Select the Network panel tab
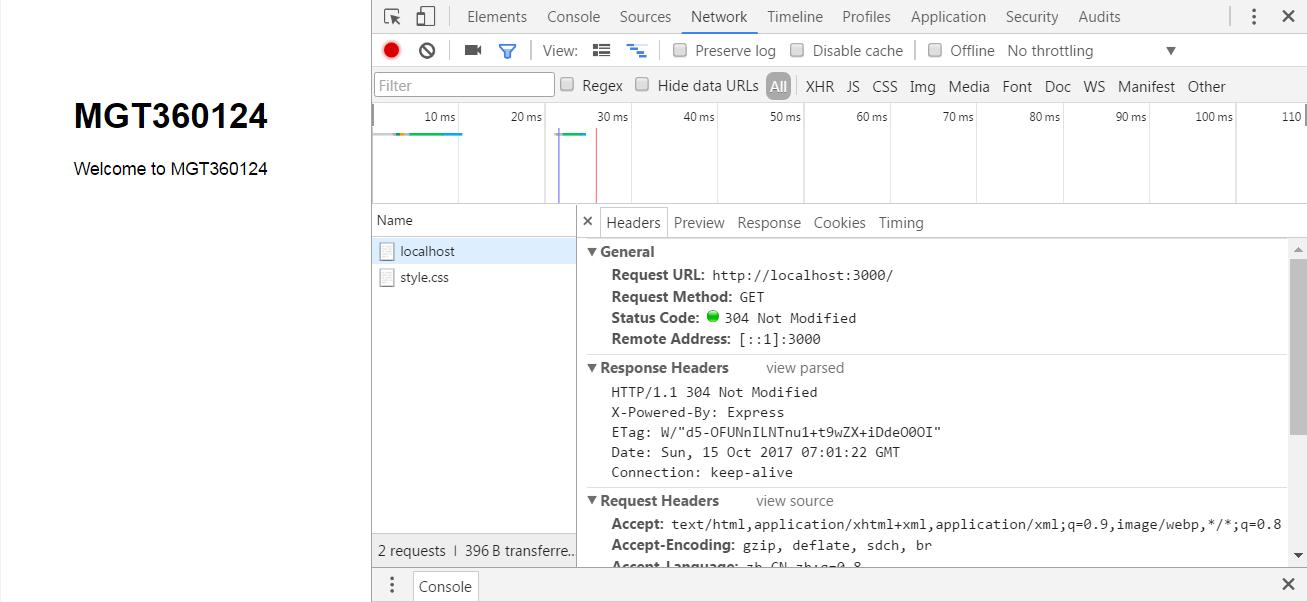The width and height of the screenshot is (1307, 602). coord(719,17)
